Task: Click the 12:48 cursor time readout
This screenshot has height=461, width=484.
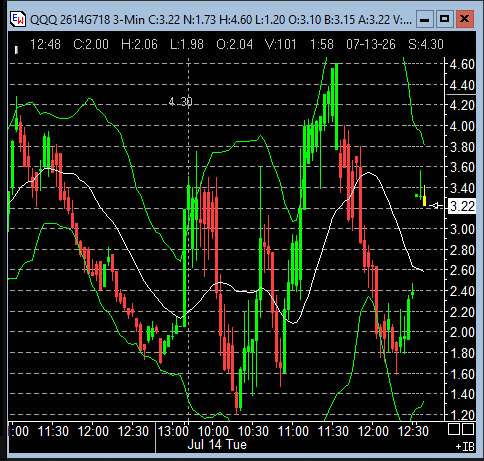Action: point(45,44)
